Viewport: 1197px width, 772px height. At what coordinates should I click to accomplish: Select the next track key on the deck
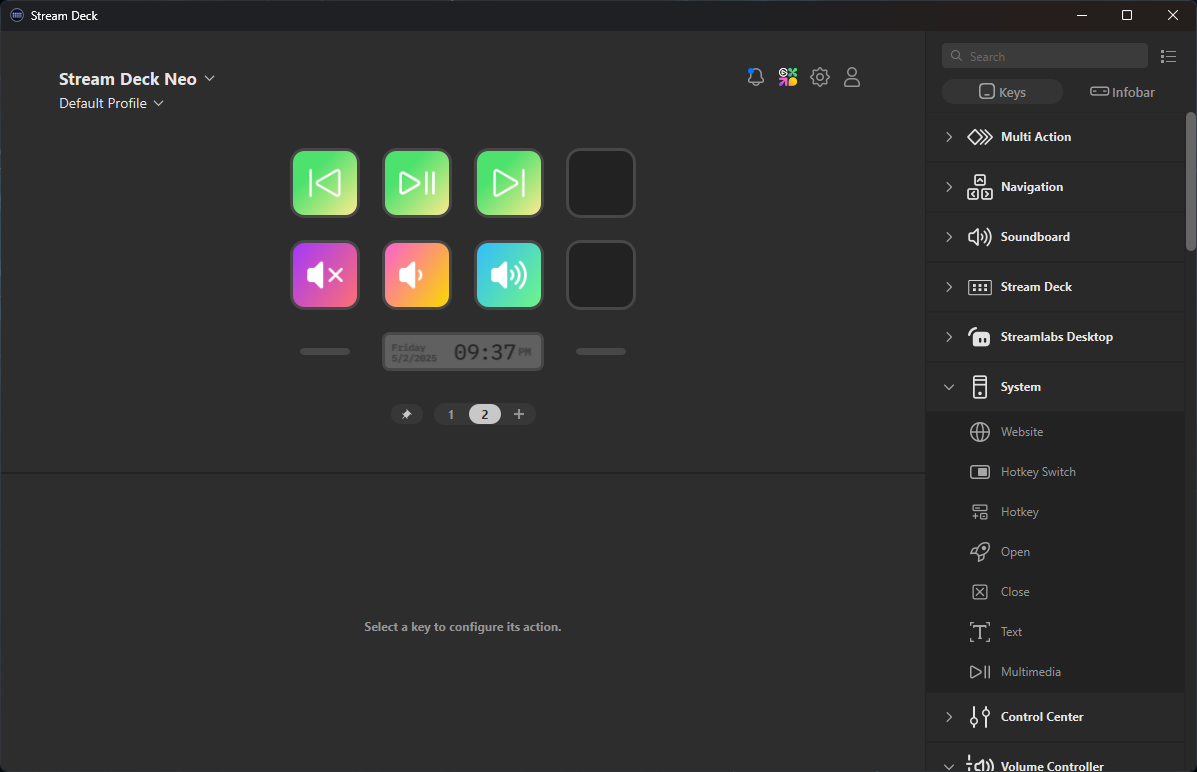point(508,183)
